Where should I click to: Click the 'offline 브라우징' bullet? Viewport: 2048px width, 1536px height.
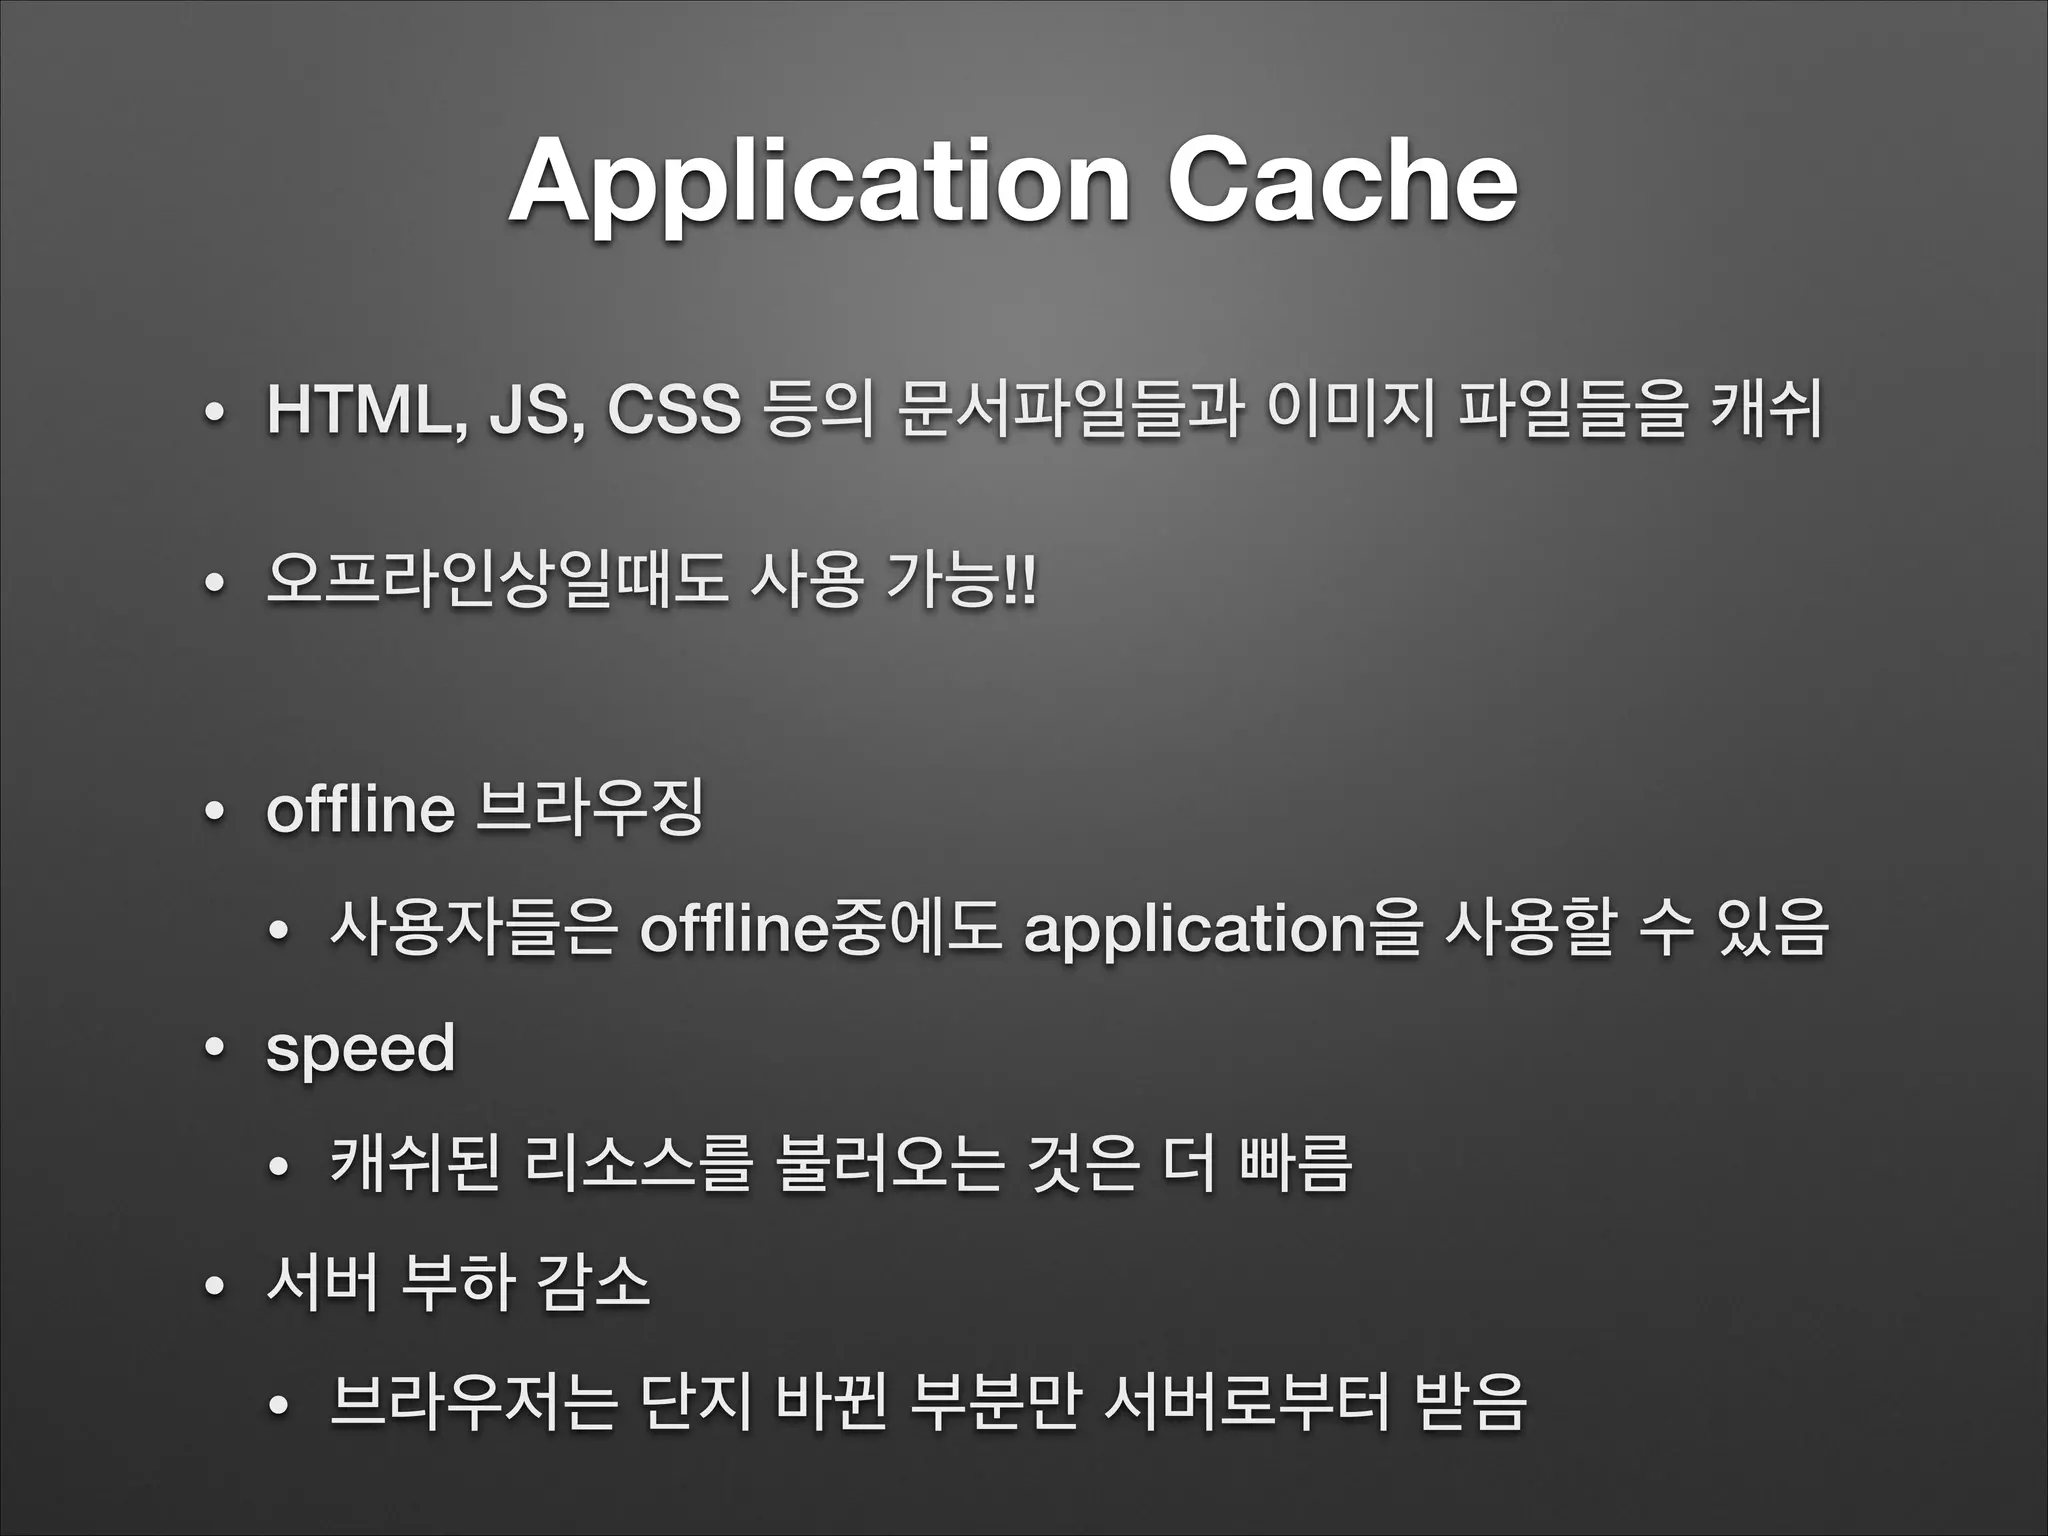tap(486, 808)
